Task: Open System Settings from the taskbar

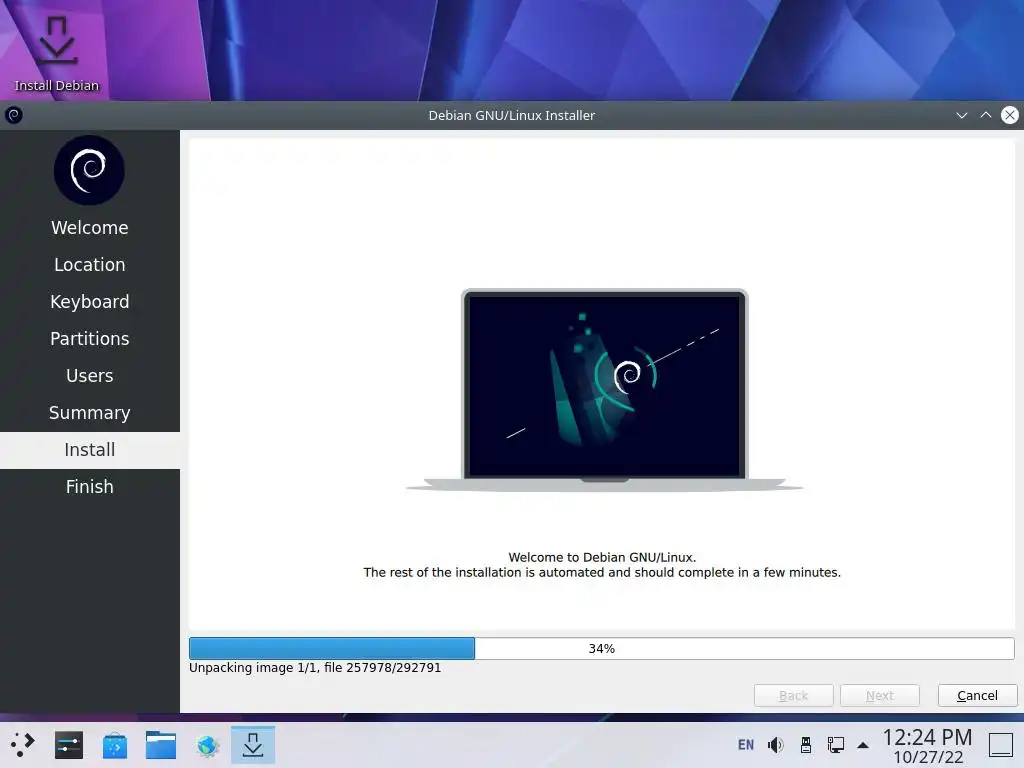Action: tap(69, 745)
